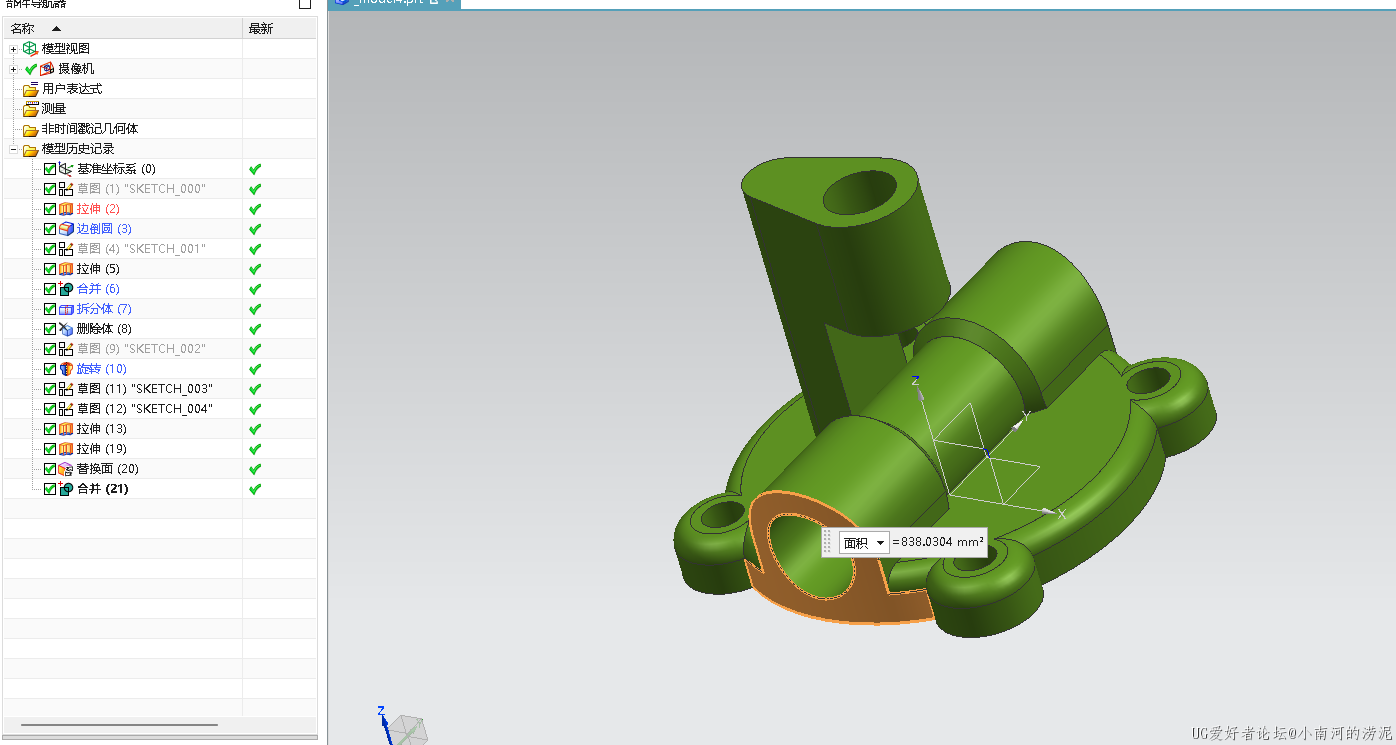Sort by the 名称 column header
Screen dimensions: 1396x745
click(x=122, y=29)
